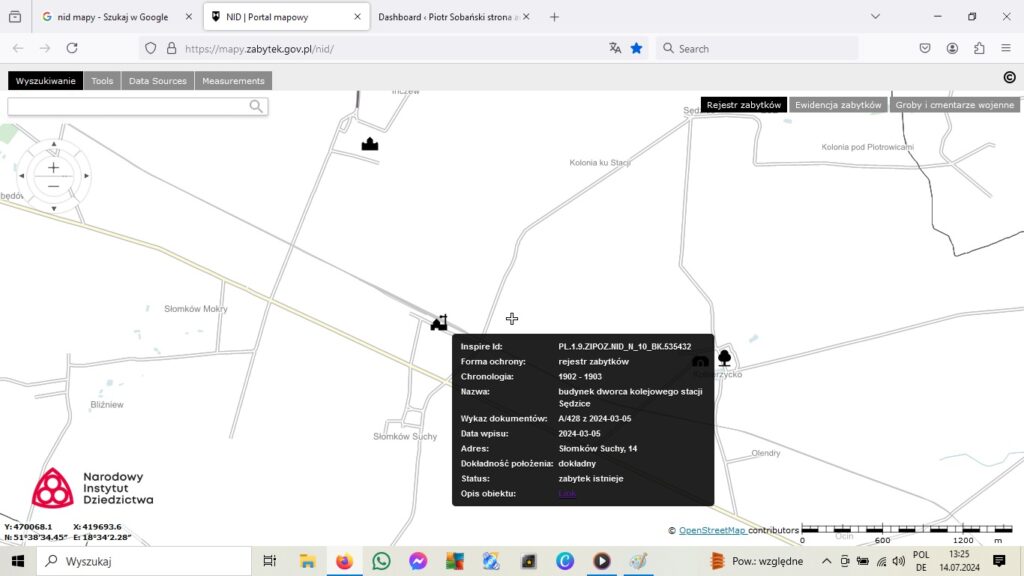Pan the map up using north arrow
Image resolution: width=1024 pixels, height=576 pixels.
(54, 143)
